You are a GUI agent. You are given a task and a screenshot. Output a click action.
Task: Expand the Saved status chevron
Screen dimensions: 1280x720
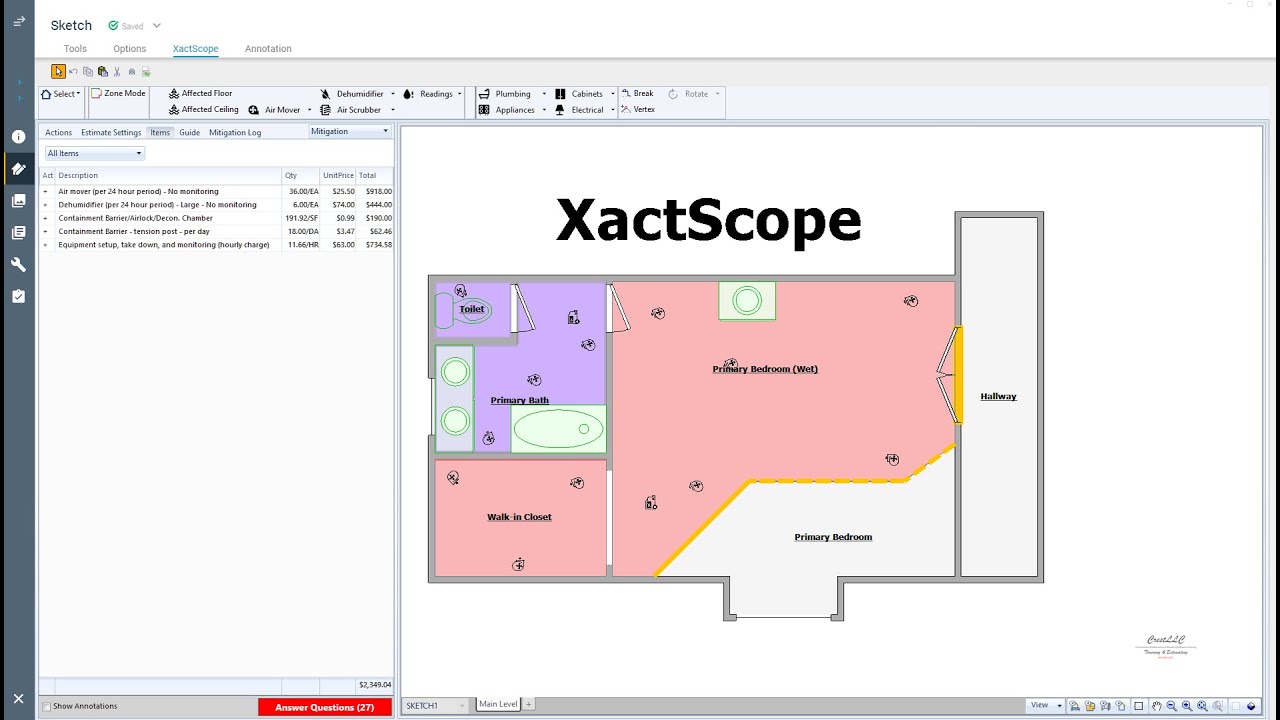pyautogui.click(x=157, y=26)
